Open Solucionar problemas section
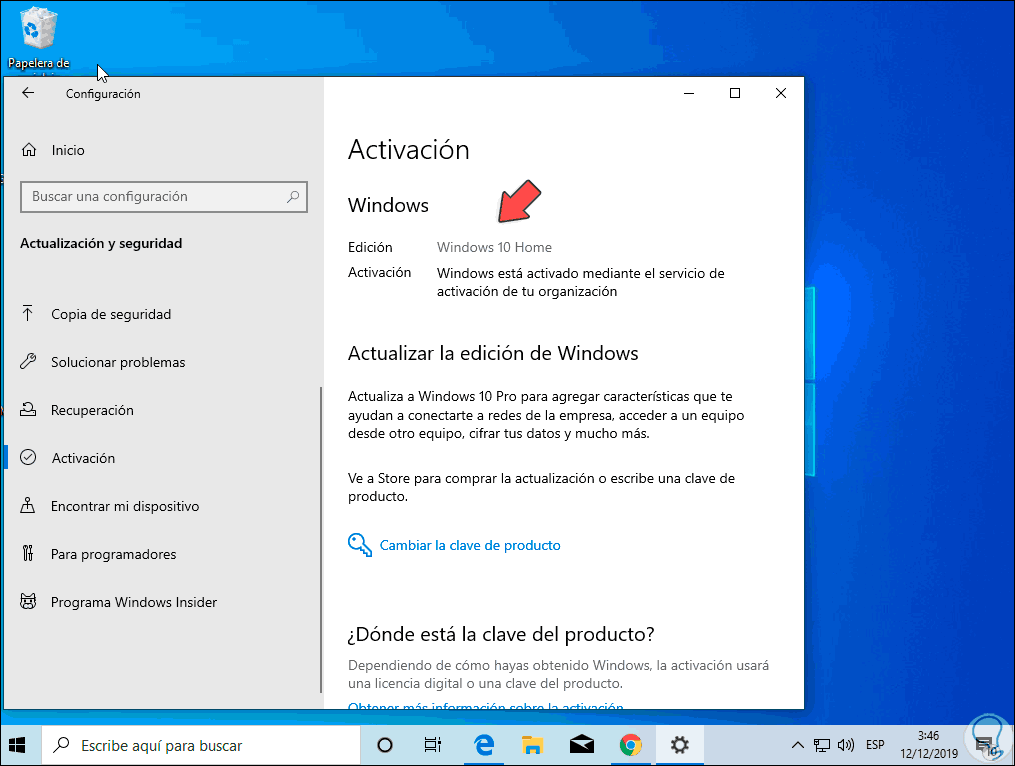The height and width of the screenshot is (766, 1015). pos(118,362)
